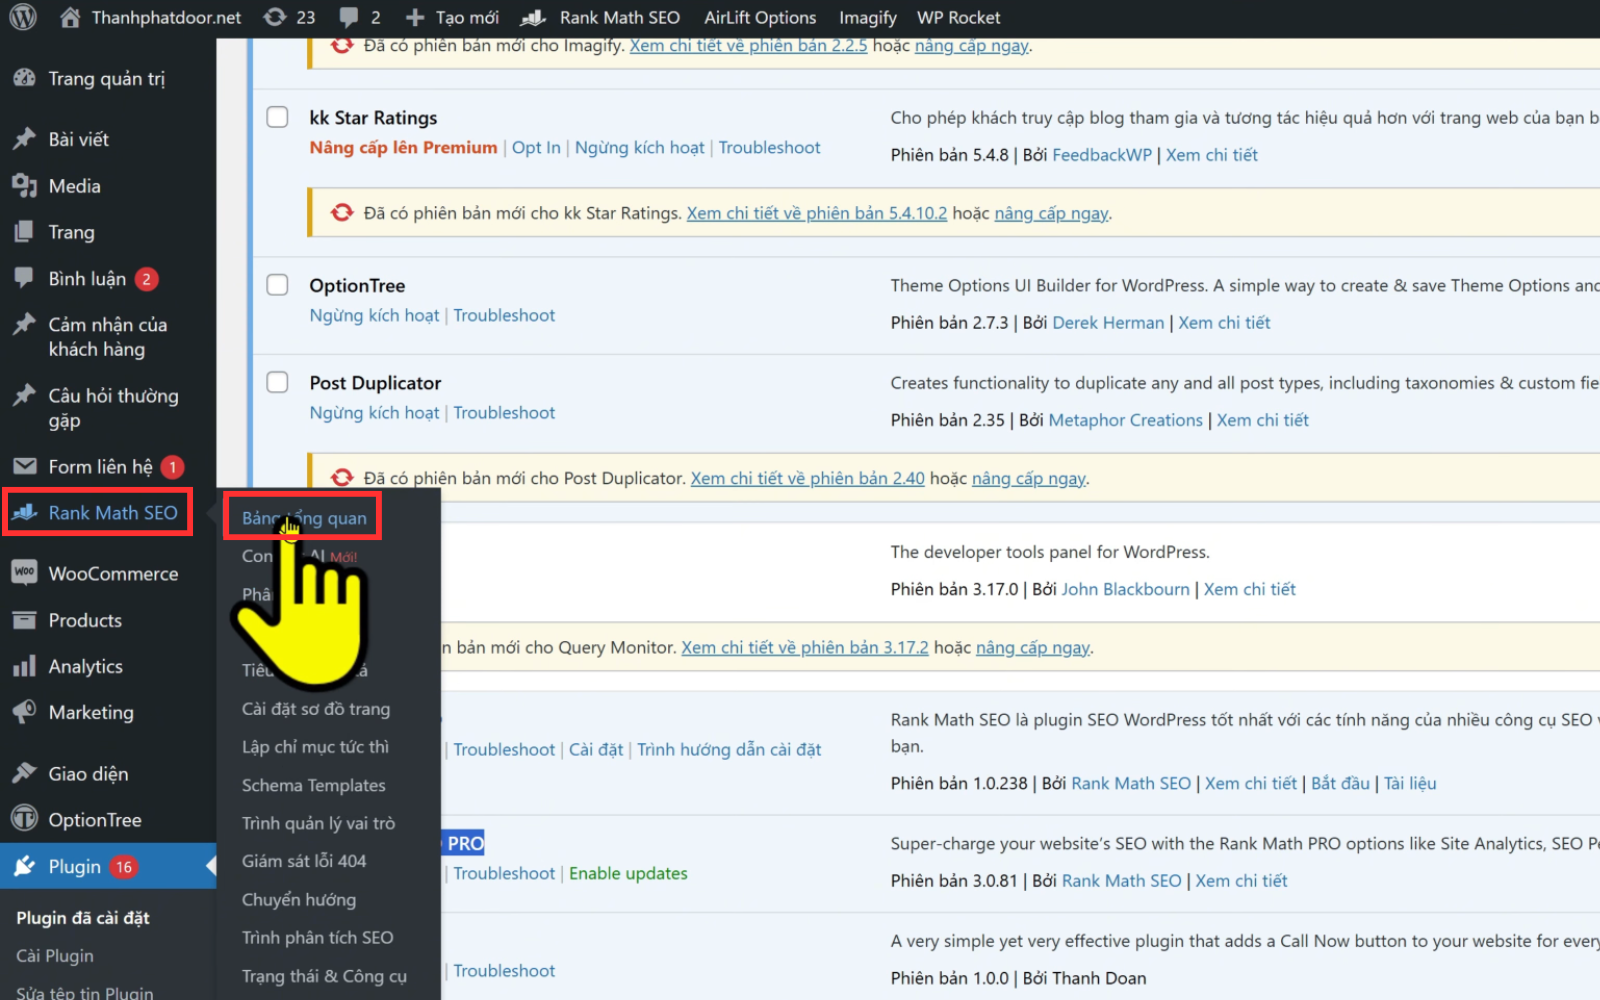
Task: Click the Câu hỏi thường gặp icon
Action: (x=24, y=395)
